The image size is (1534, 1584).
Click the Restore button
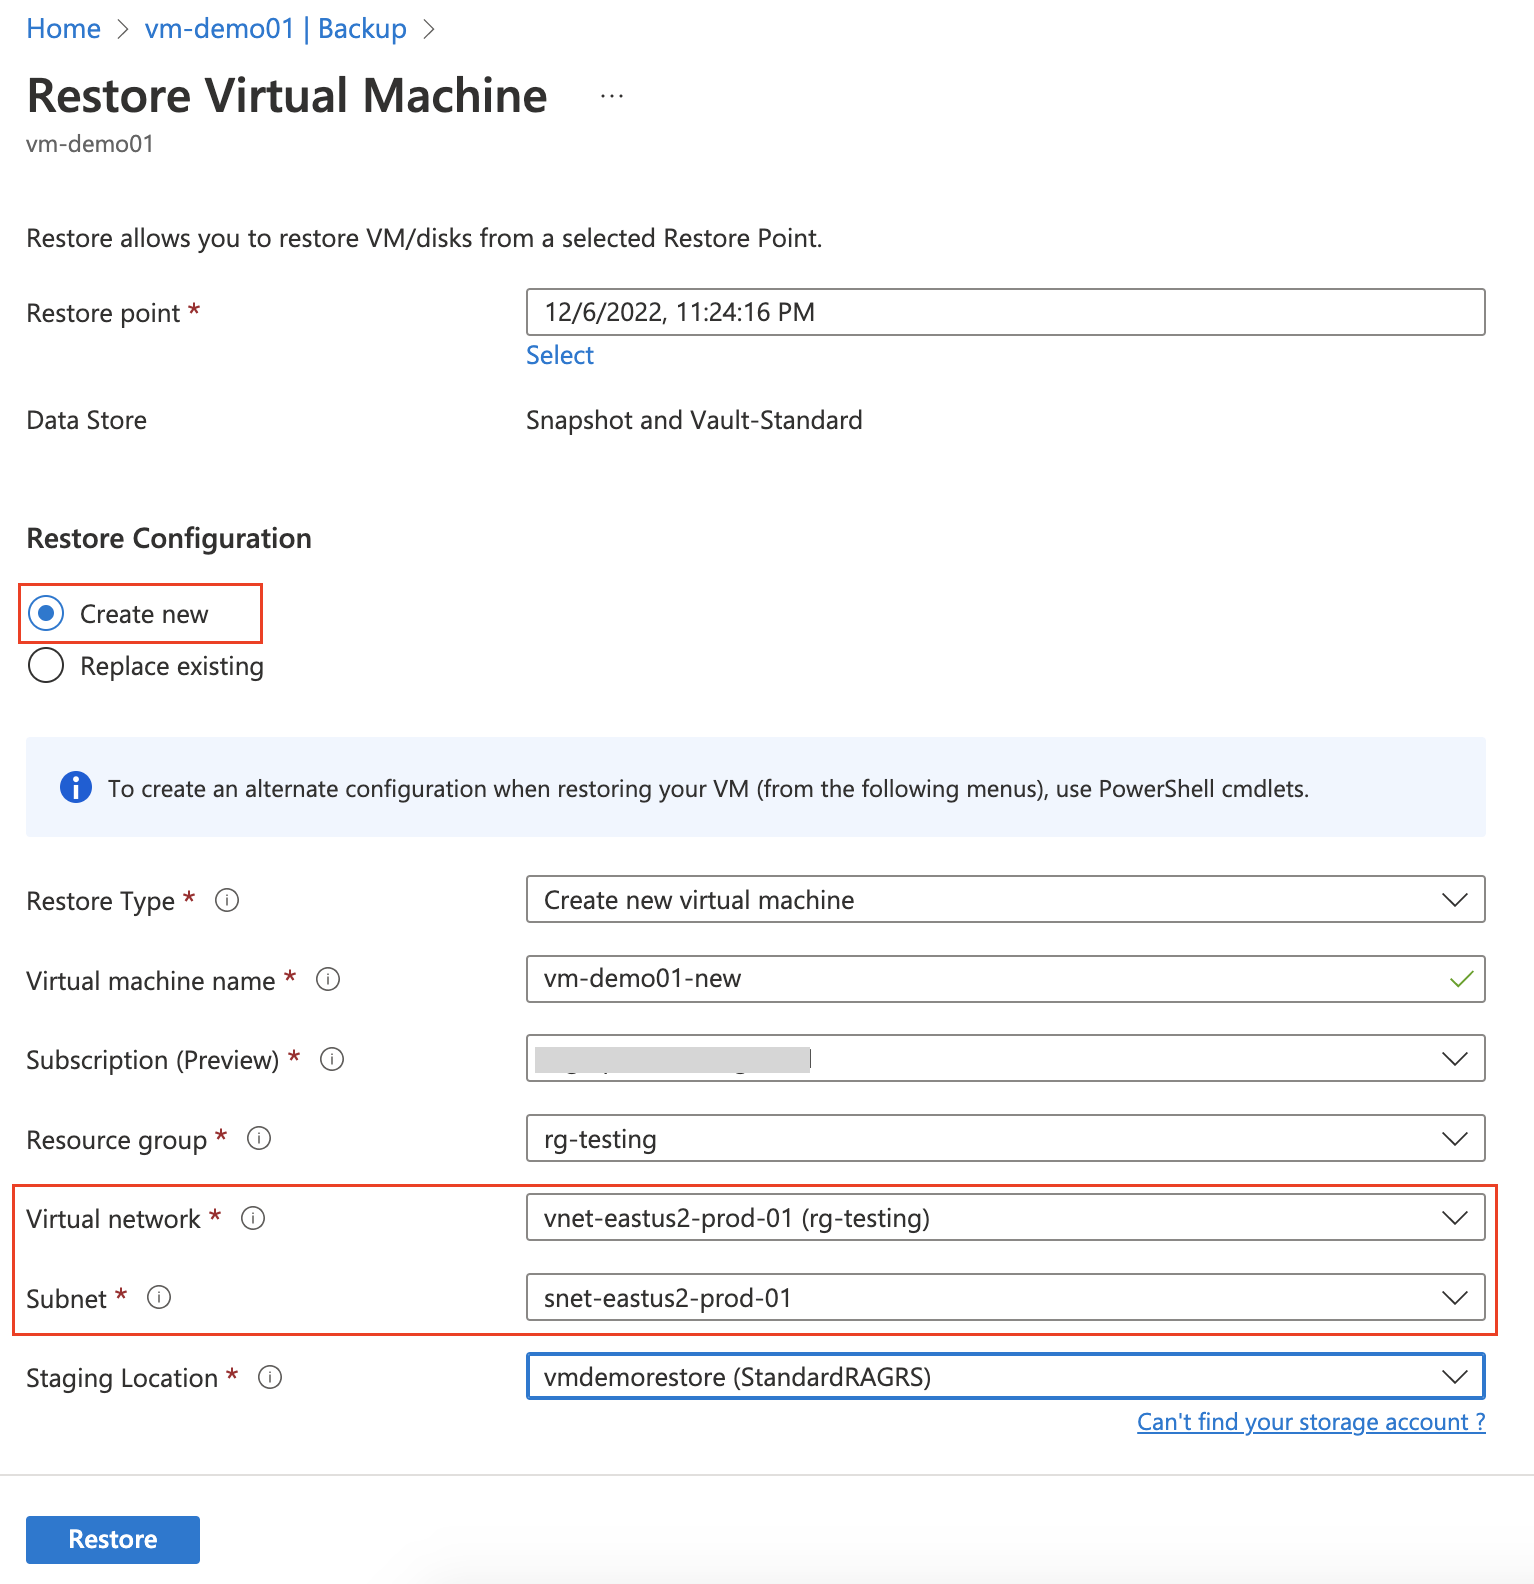113,1539
